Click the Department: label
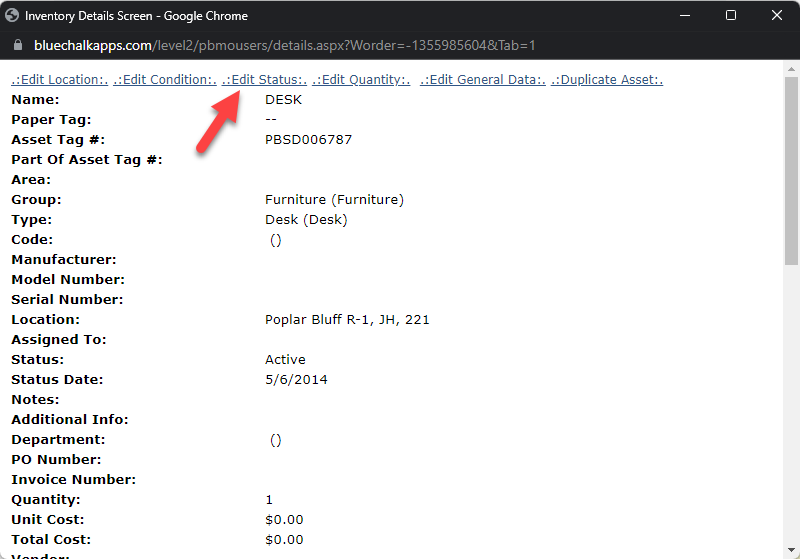 (x=58, y=440)
